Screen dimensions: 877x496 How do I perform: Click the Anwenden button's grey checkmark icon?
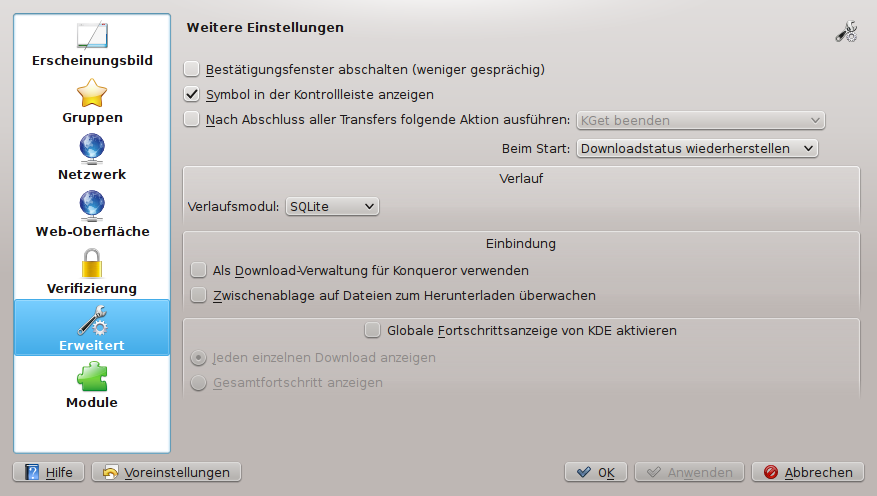(x=653, y=473)
